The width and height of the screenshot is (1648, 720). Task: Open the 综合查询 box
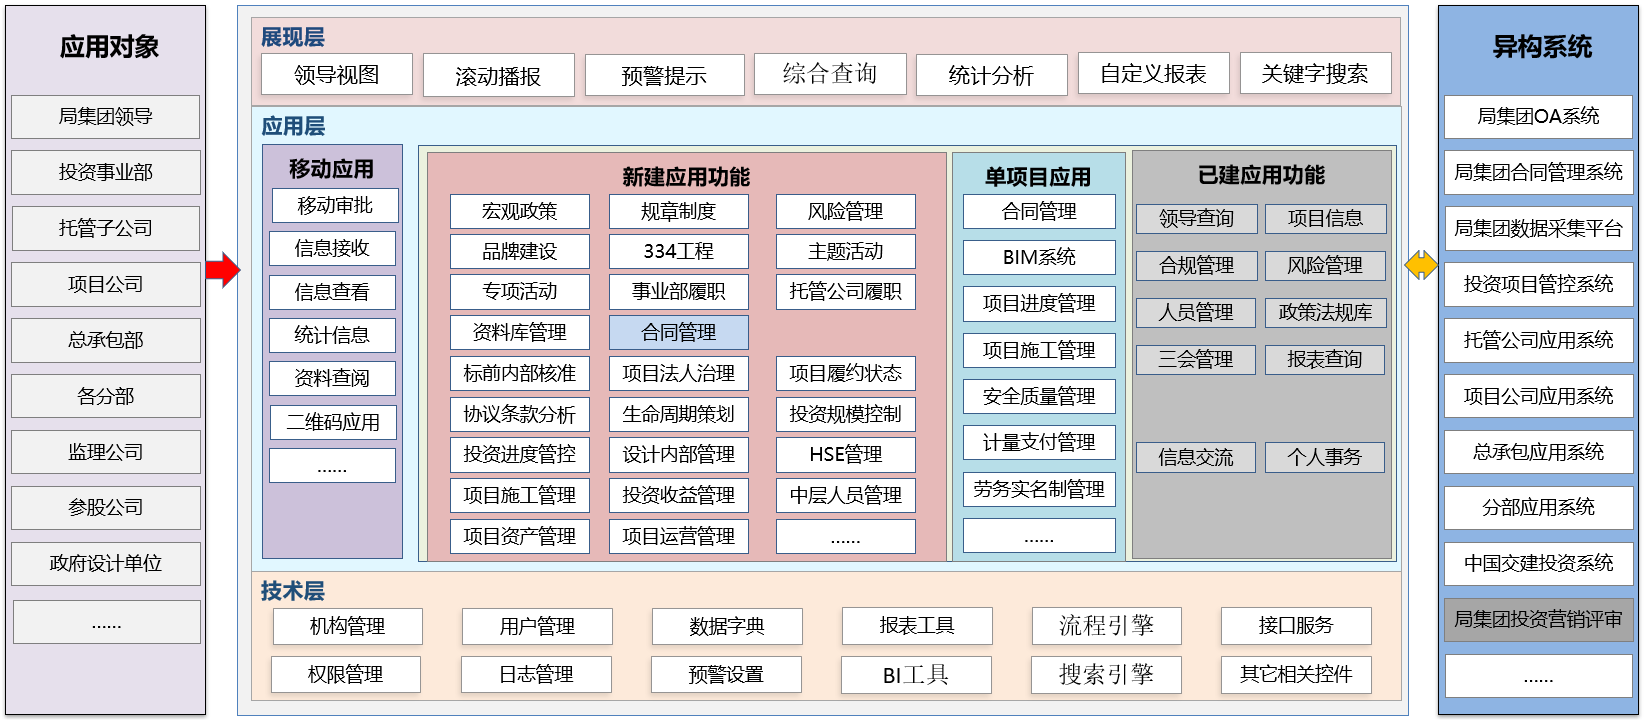pos(829,74)
